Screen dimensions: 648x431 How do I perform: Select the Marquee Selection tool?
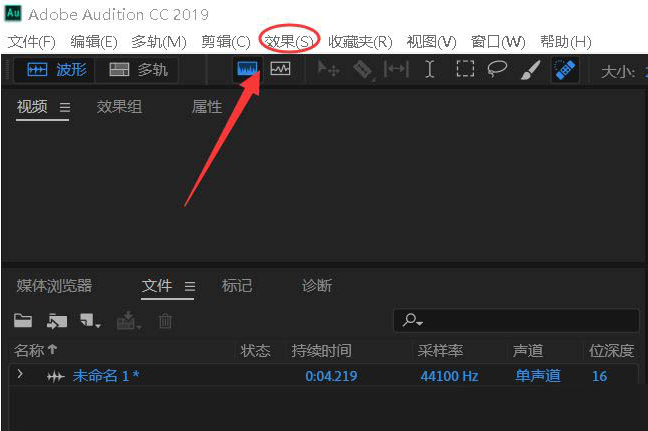click(465, 69)
